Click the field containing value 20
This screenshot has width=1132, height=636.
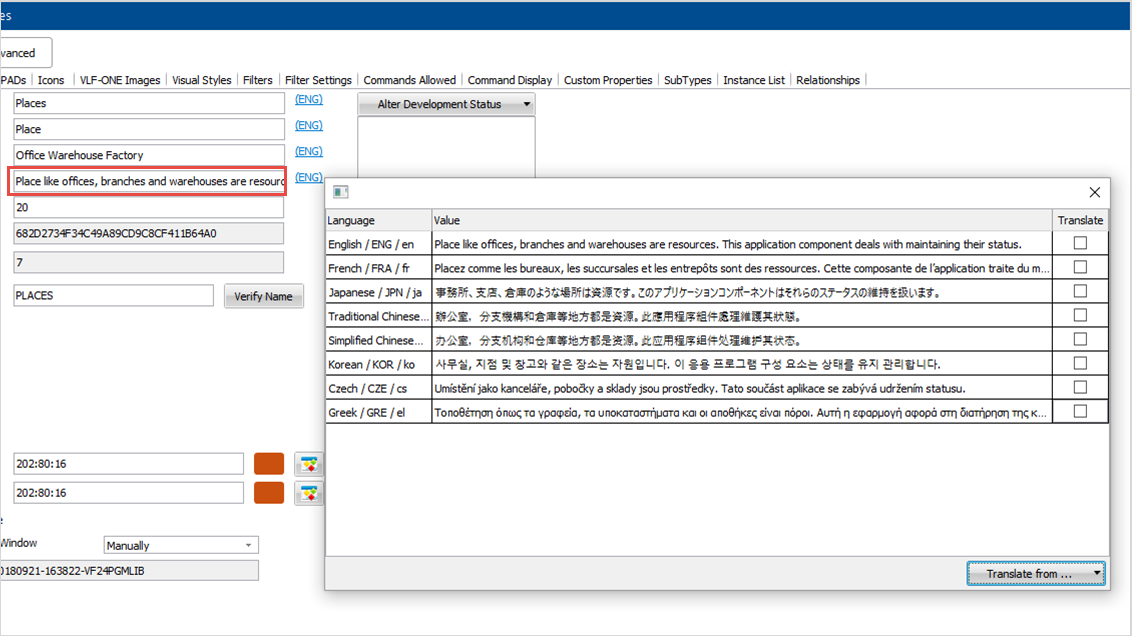[149, 207]
